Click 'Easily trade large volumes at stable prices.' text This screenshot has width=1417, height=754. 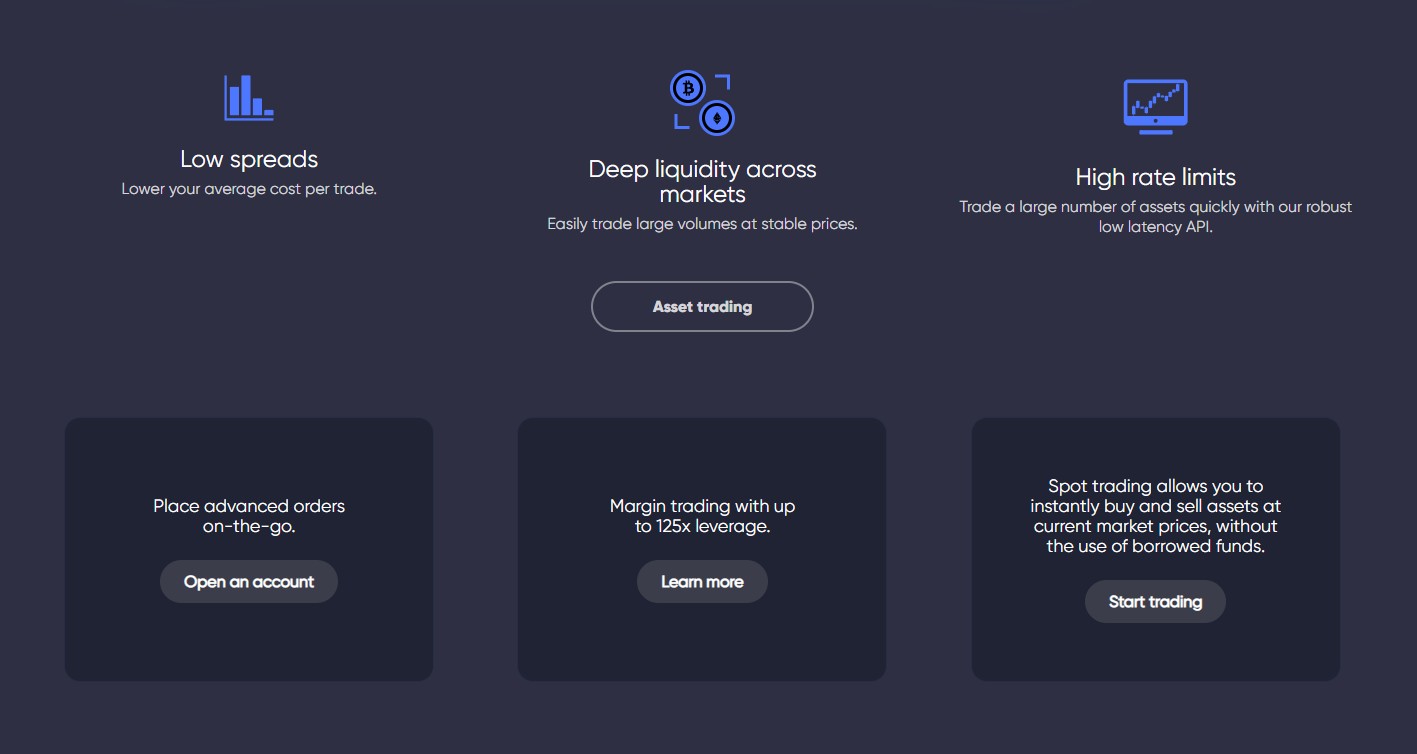(x=702, y=224)
